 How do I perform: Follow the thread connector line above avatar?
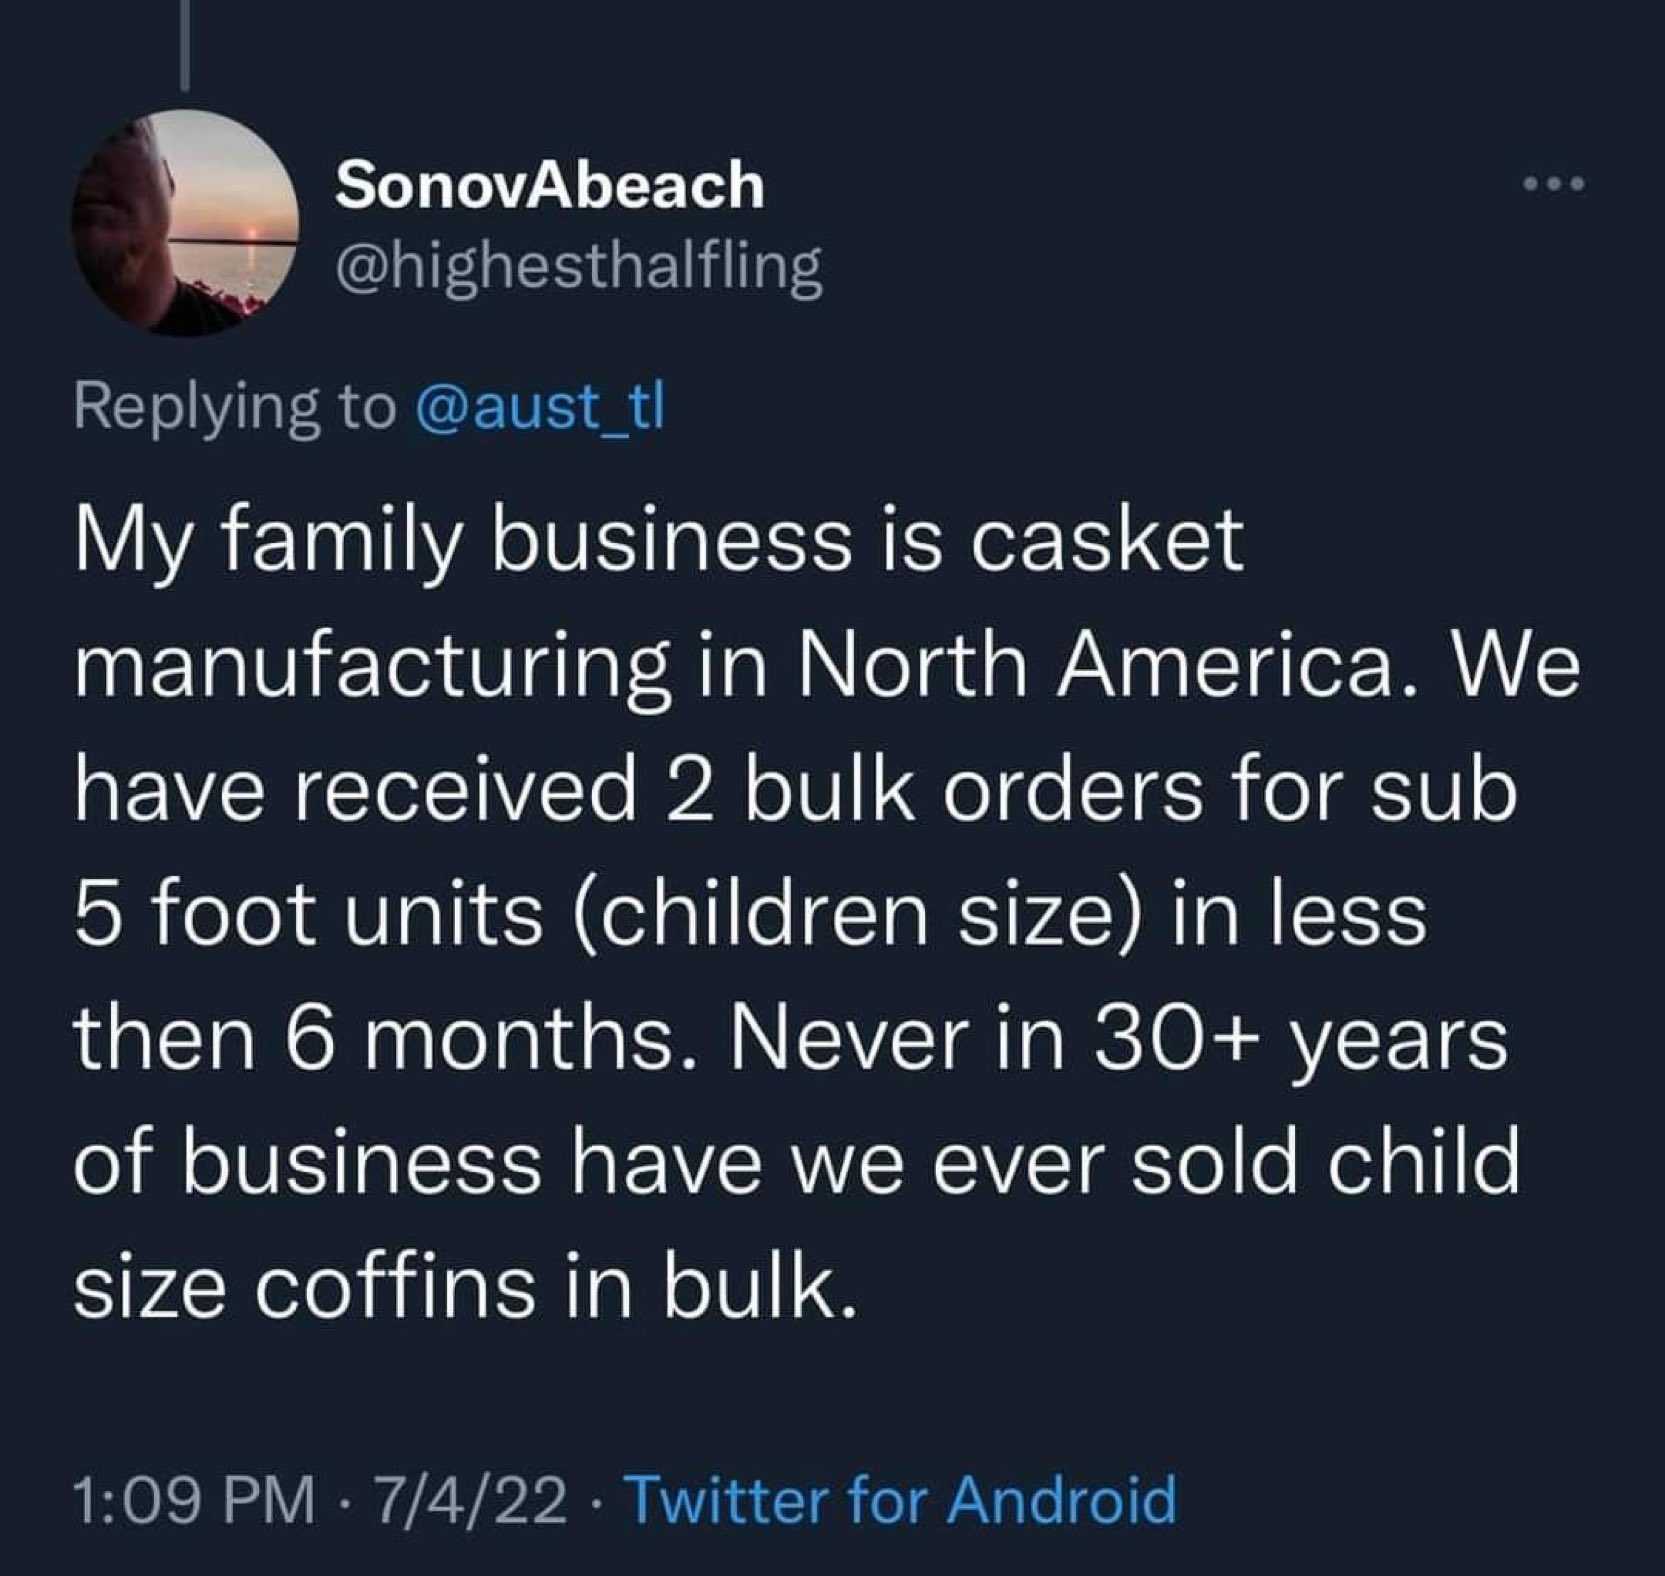pos(185,43)
